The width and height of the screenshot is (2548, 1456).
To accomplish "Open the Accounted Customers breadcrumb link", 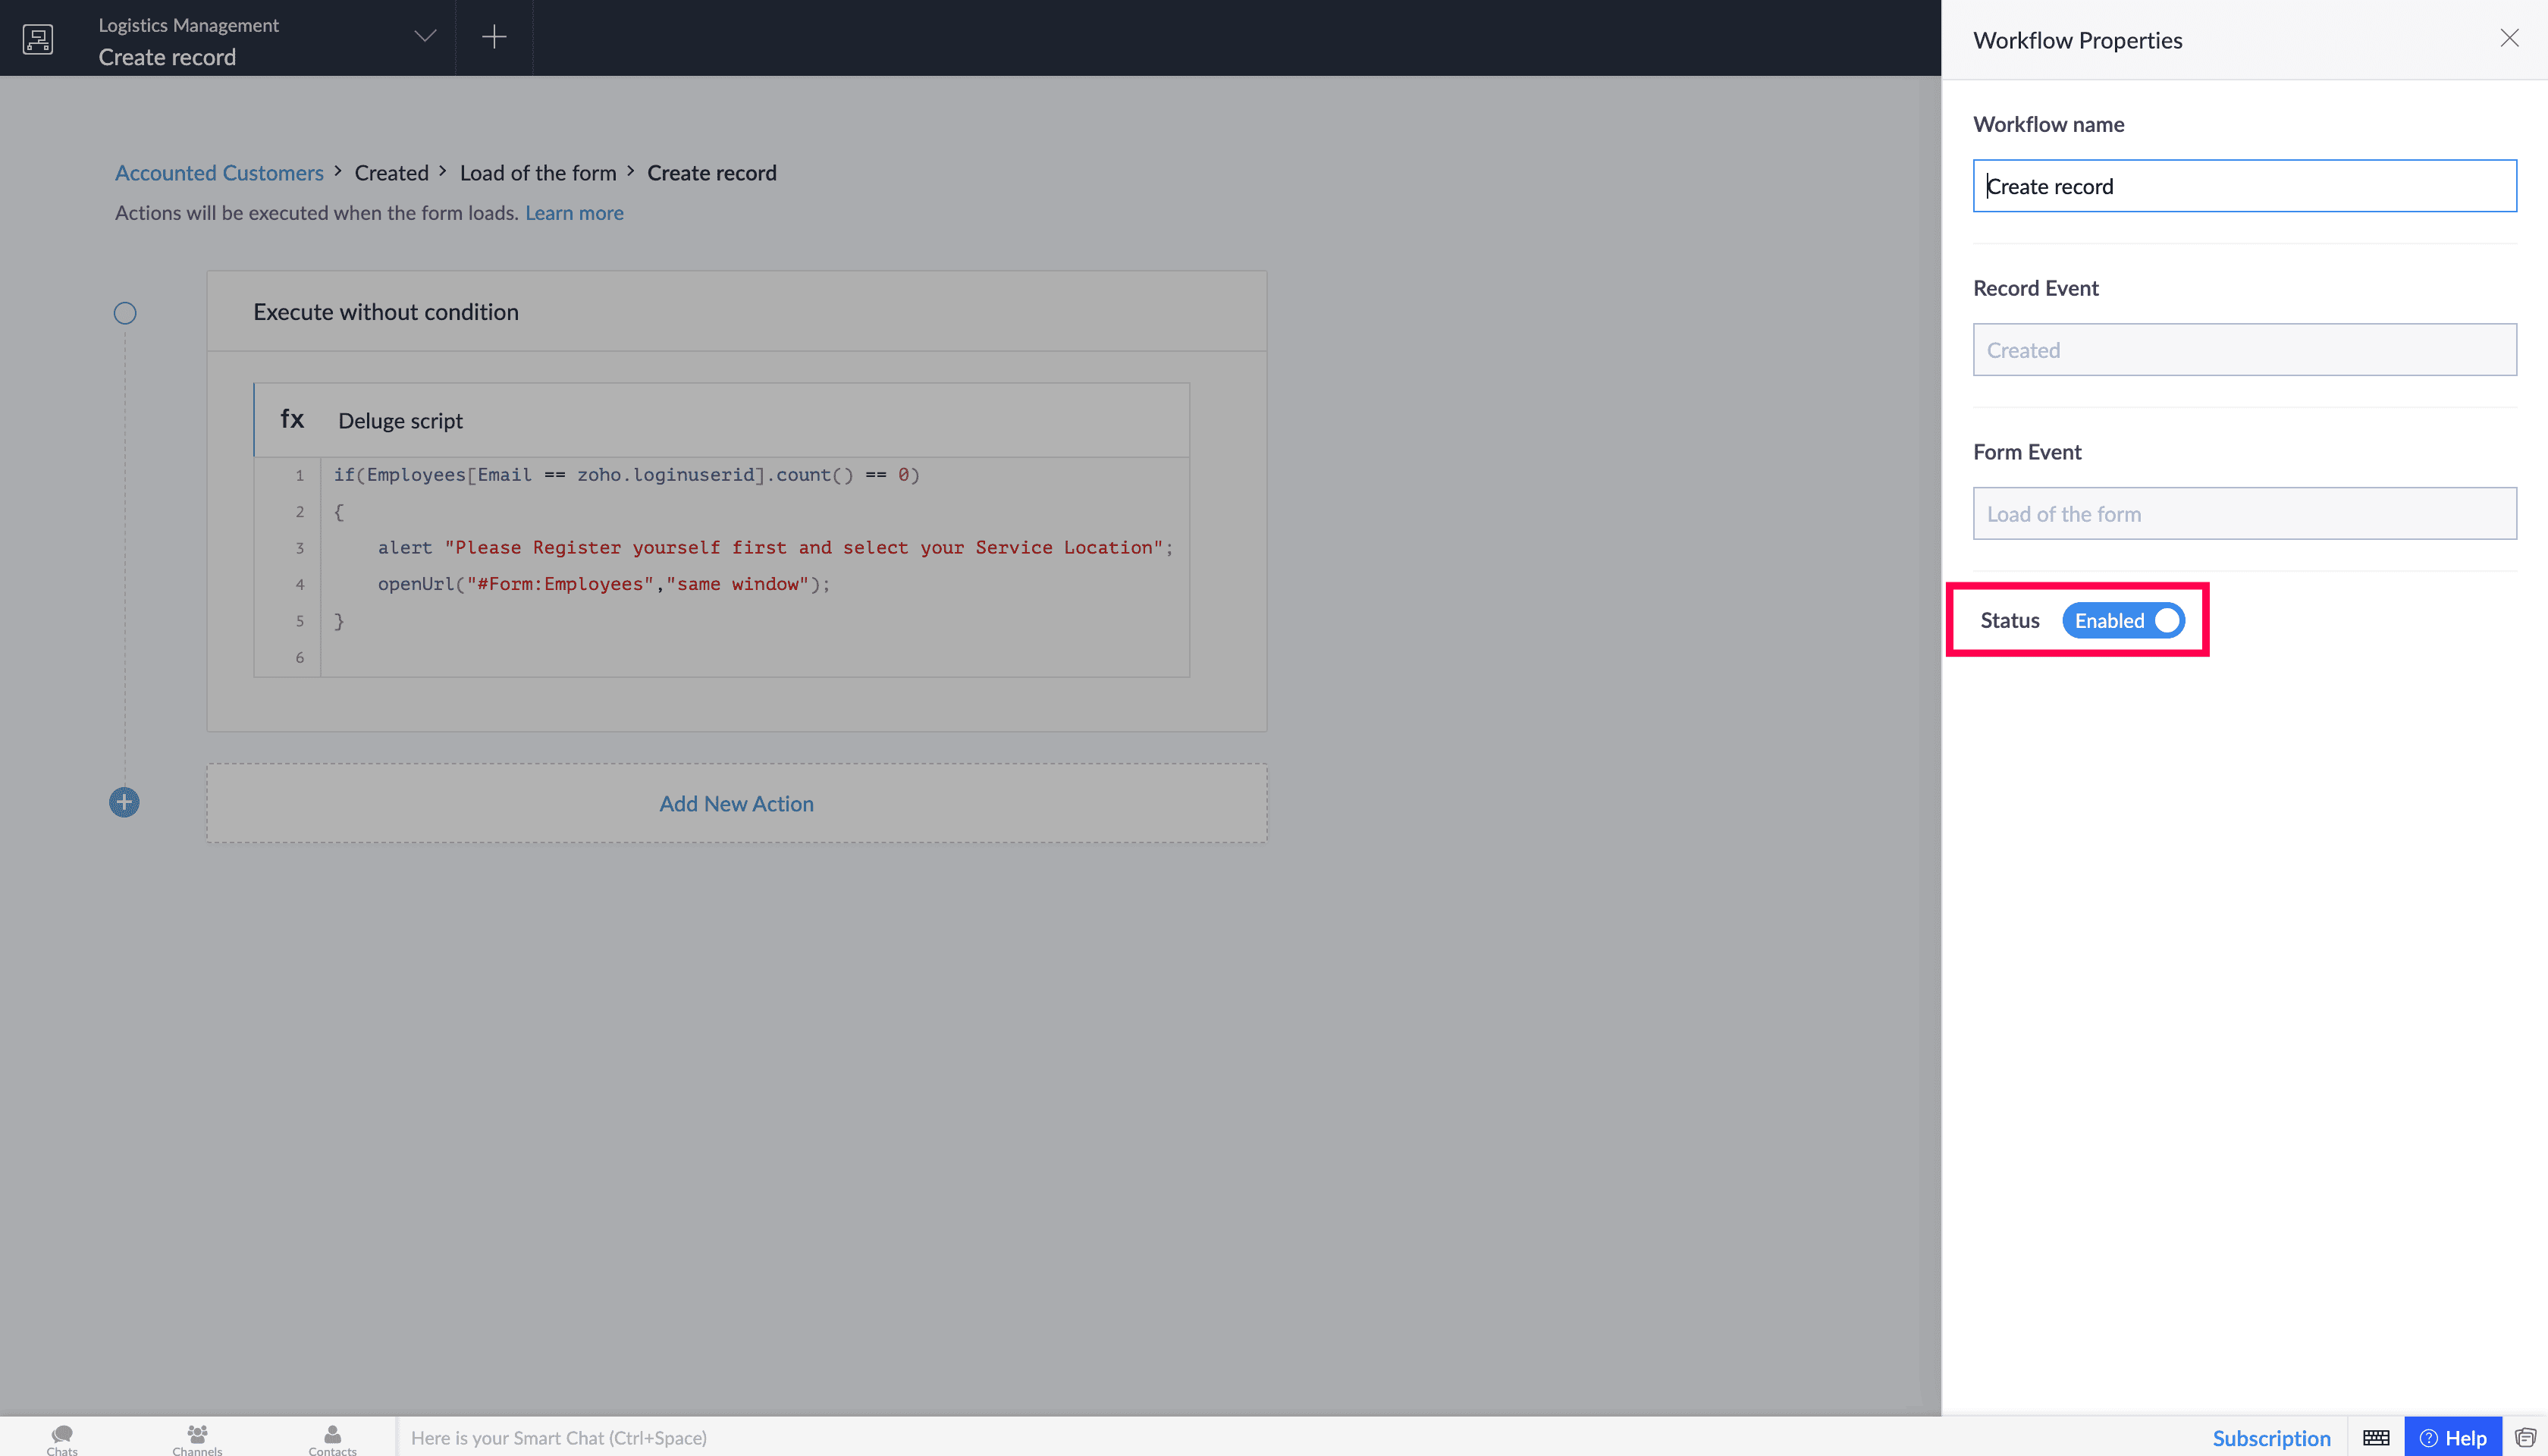I will (219, 173).
